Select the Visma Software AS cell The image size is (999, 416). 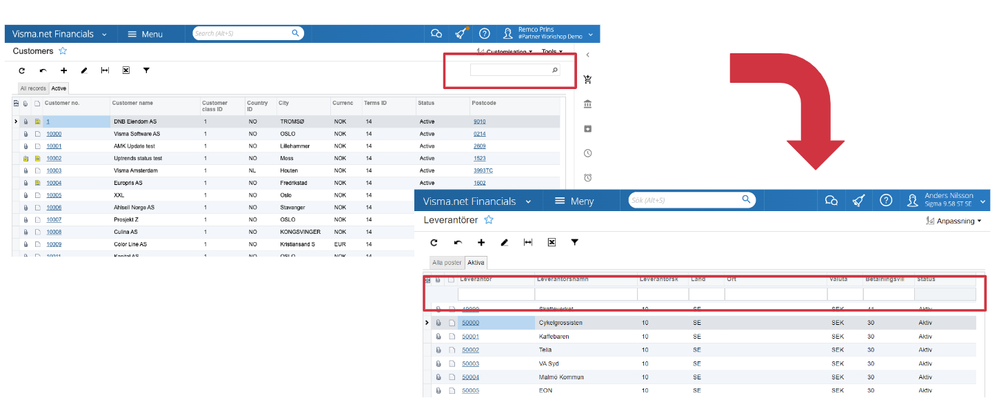[x=137, y=134]
